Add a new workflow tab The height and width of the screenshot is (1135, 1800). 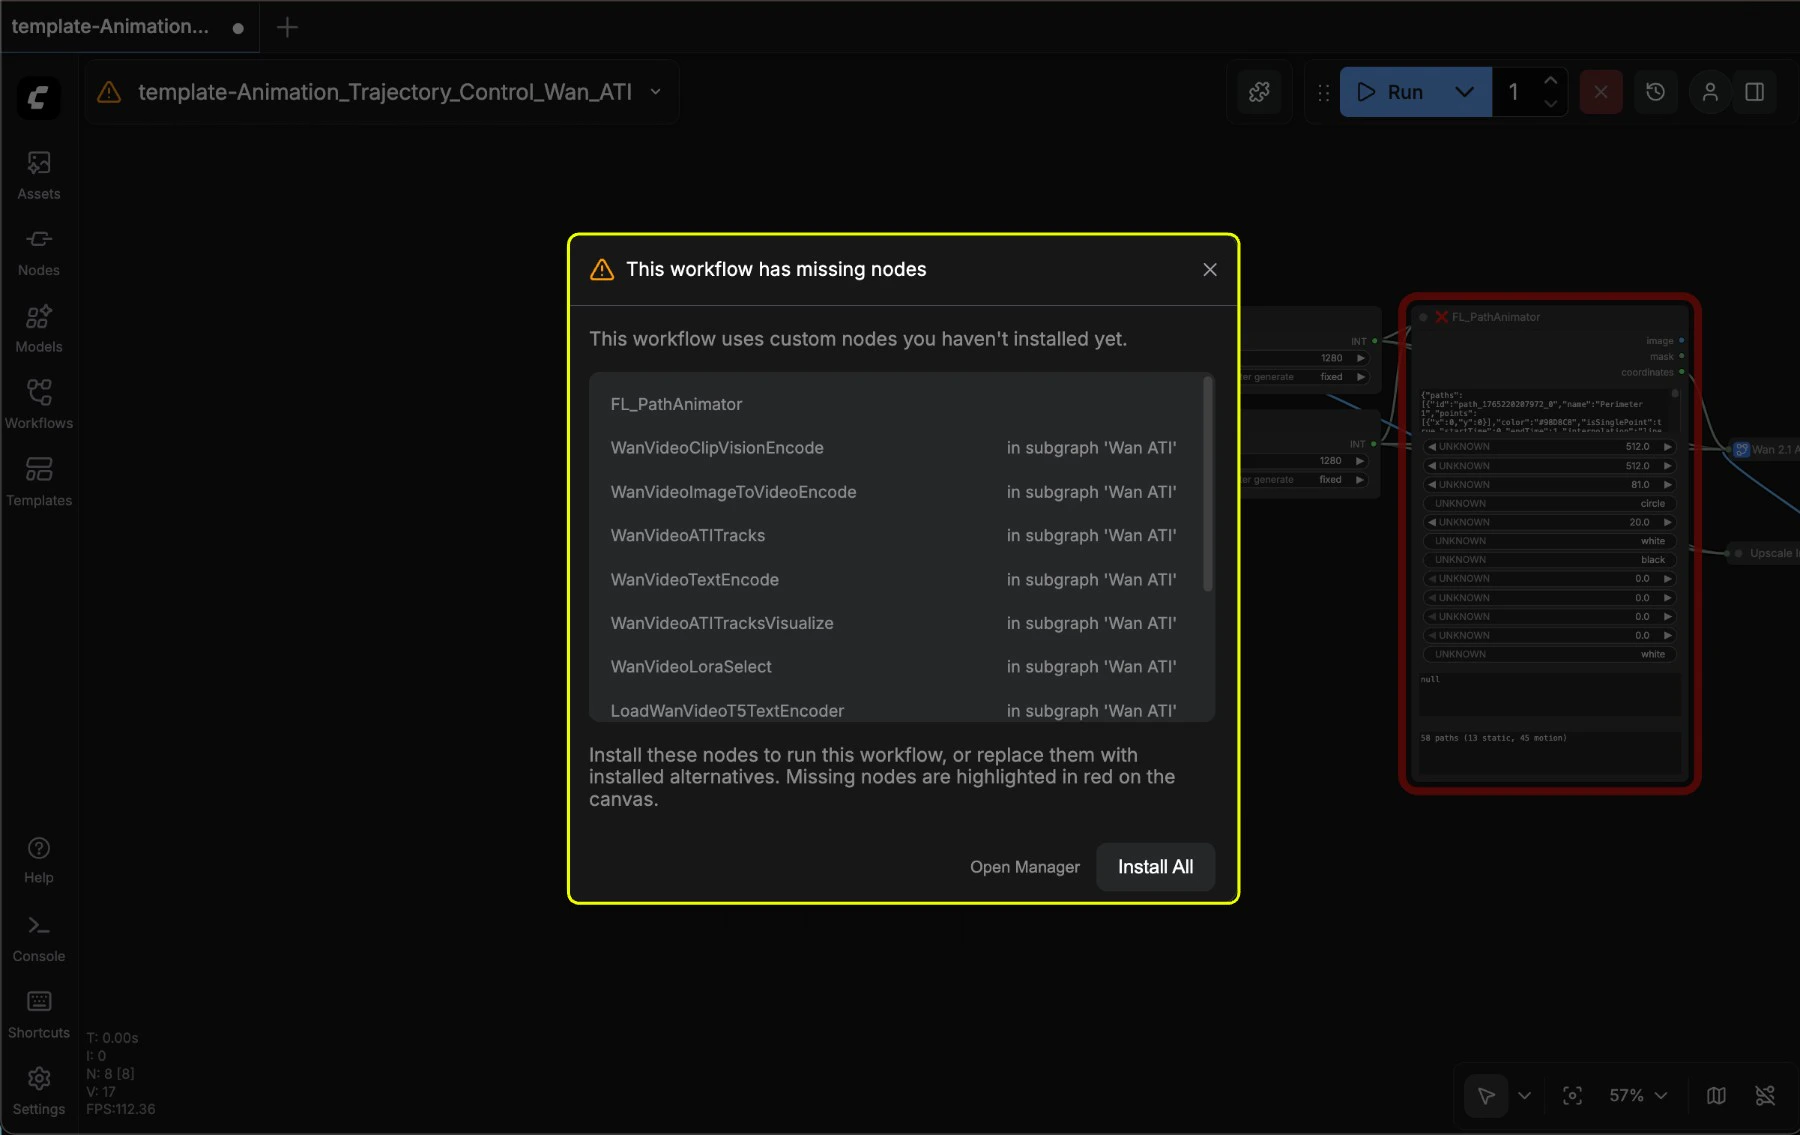pyautogui.click(x=287, y=27)
